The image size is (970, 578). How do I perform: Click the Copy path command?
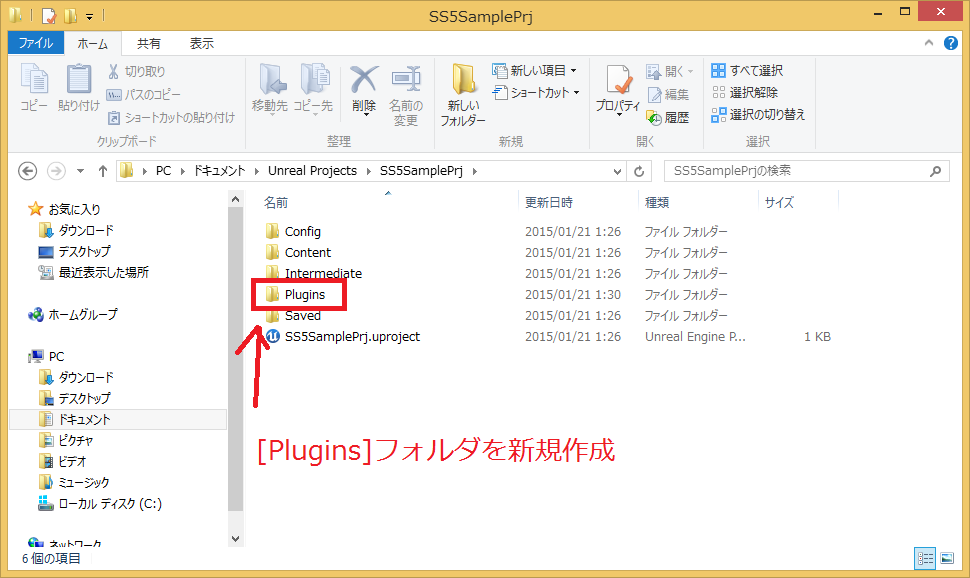[x=144, y=95]
